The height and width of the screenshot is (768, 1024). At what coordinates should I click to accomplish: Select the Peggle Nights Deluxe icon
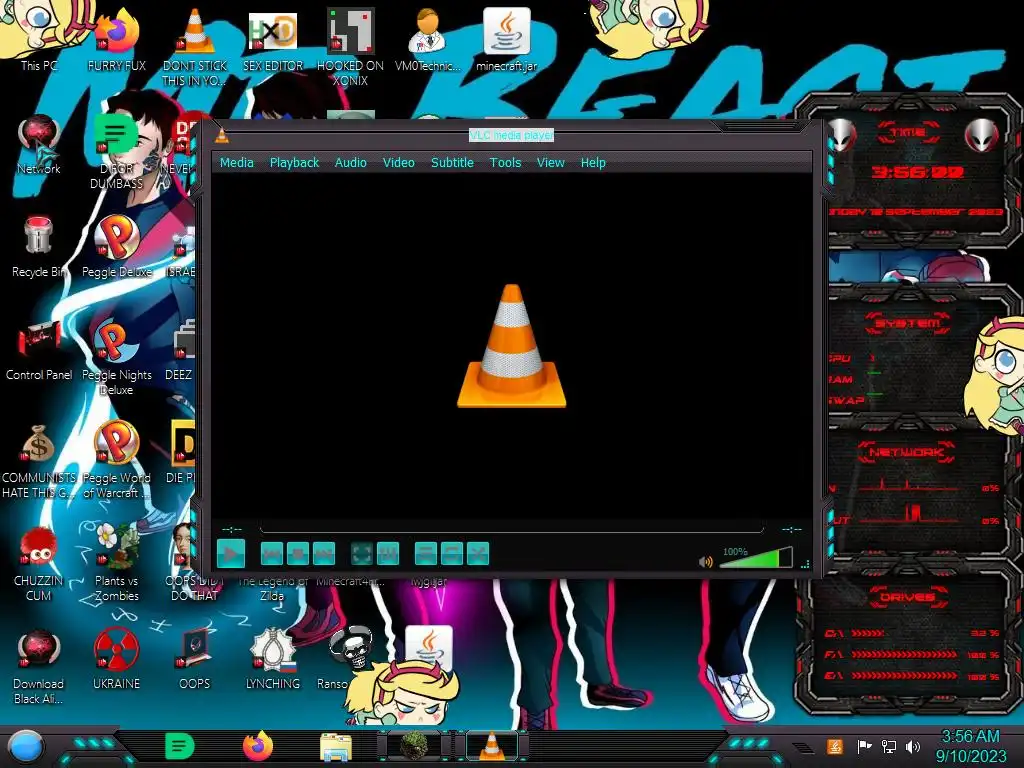(116, 357)
